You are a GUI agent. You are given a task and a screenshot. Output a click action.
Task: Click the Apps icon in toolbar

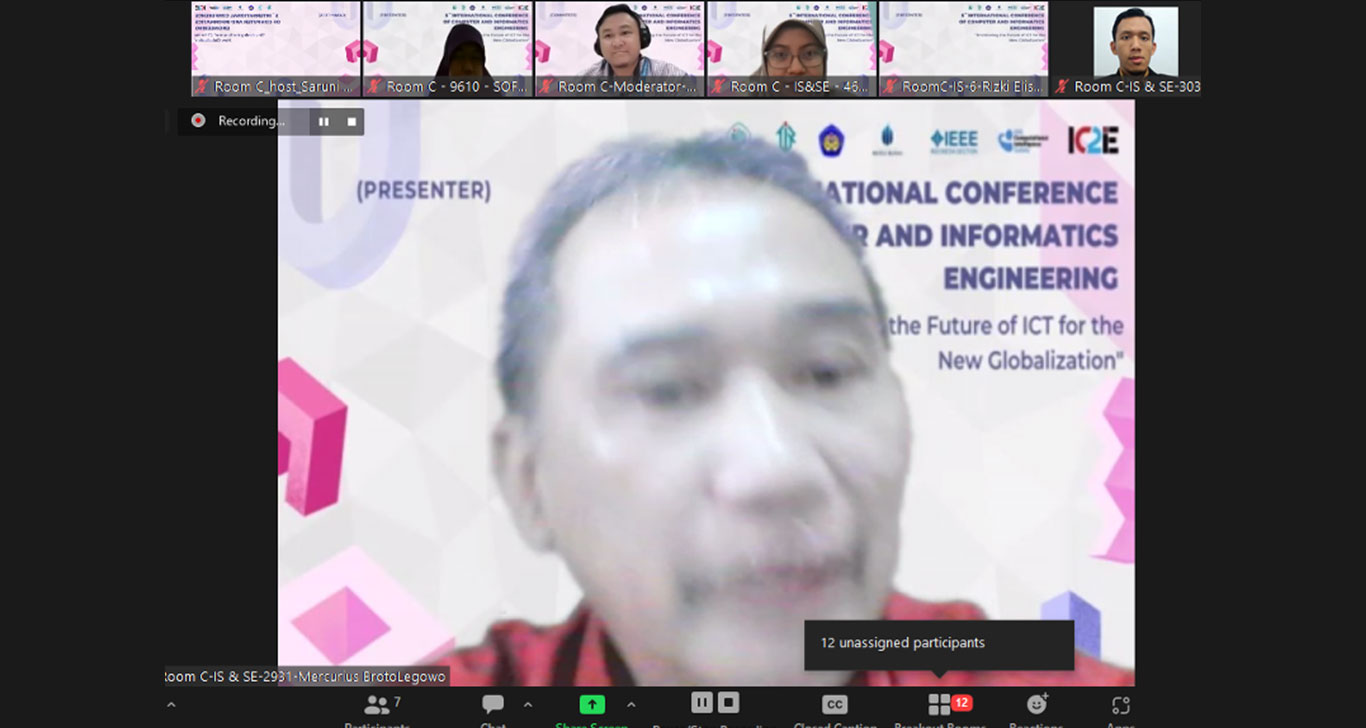1121,707
